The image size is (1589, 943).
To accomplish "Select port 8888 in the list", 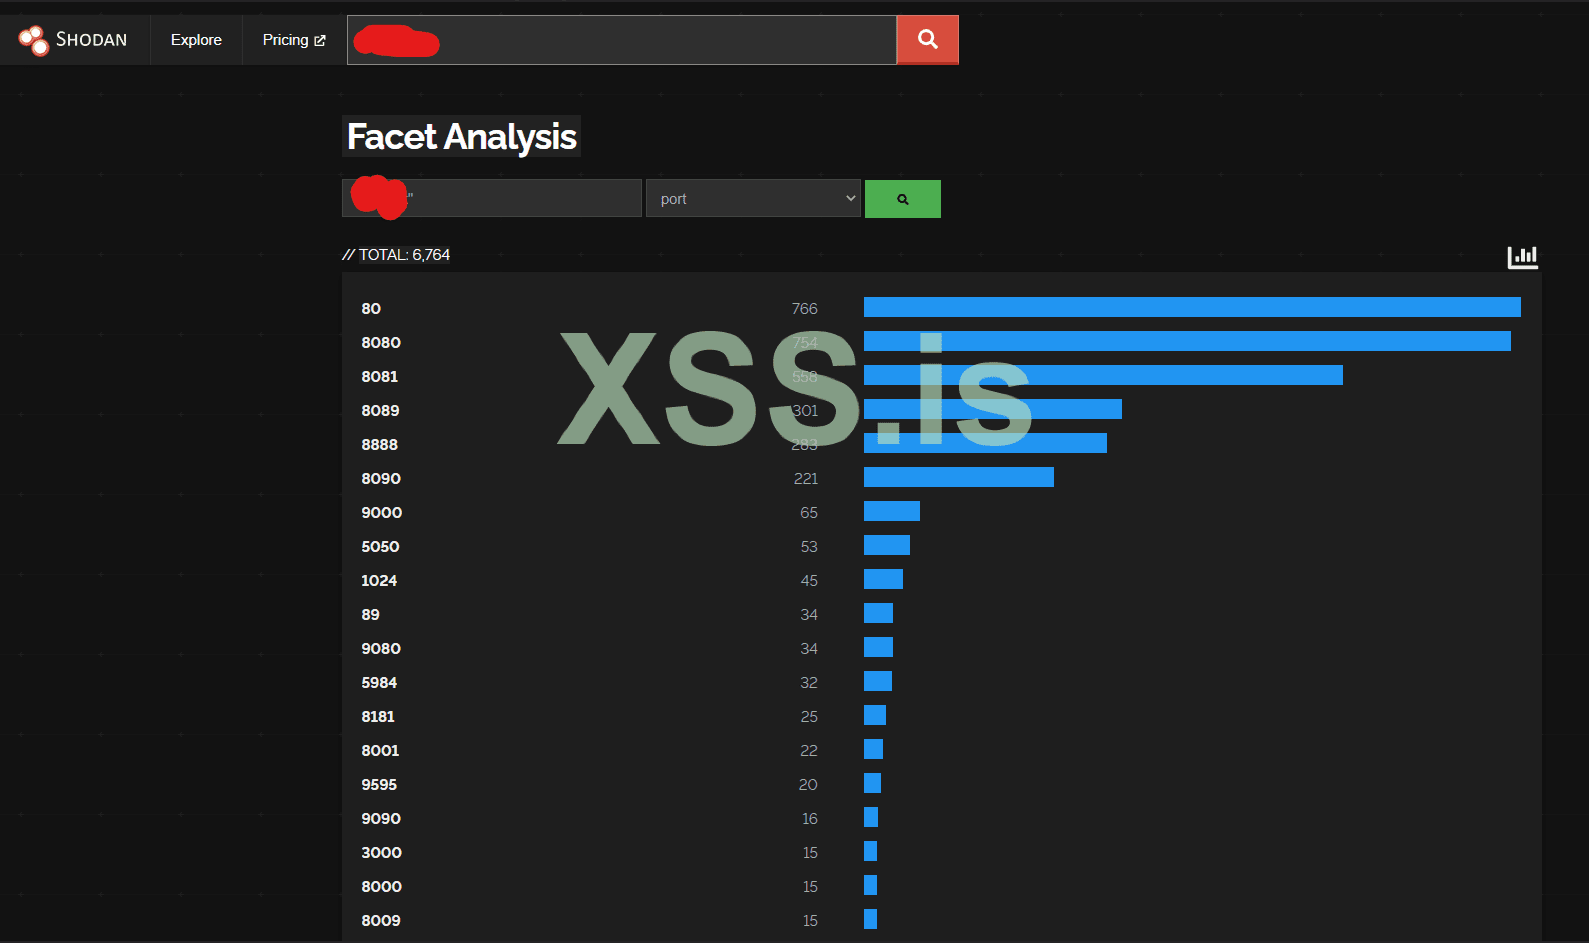I will [x=380, y=444].
